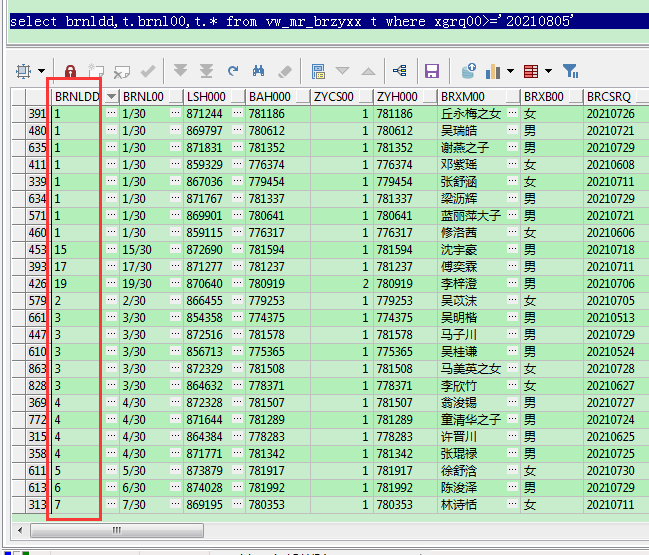649x555 pixels.
Task: Click the grid select-all icon in toolbar
Action: pyautogui.click(x=24, y=71)
